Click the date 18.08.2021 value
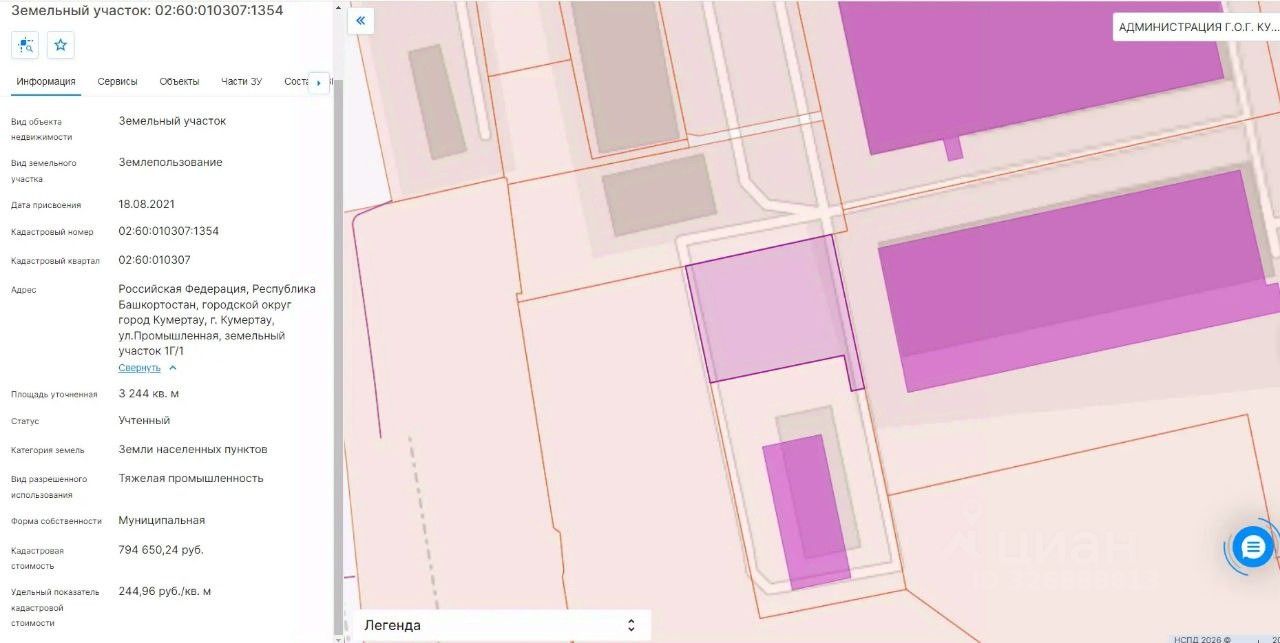Image resolution: width=1280 pixels, height=643 pixels. (146, 204)
